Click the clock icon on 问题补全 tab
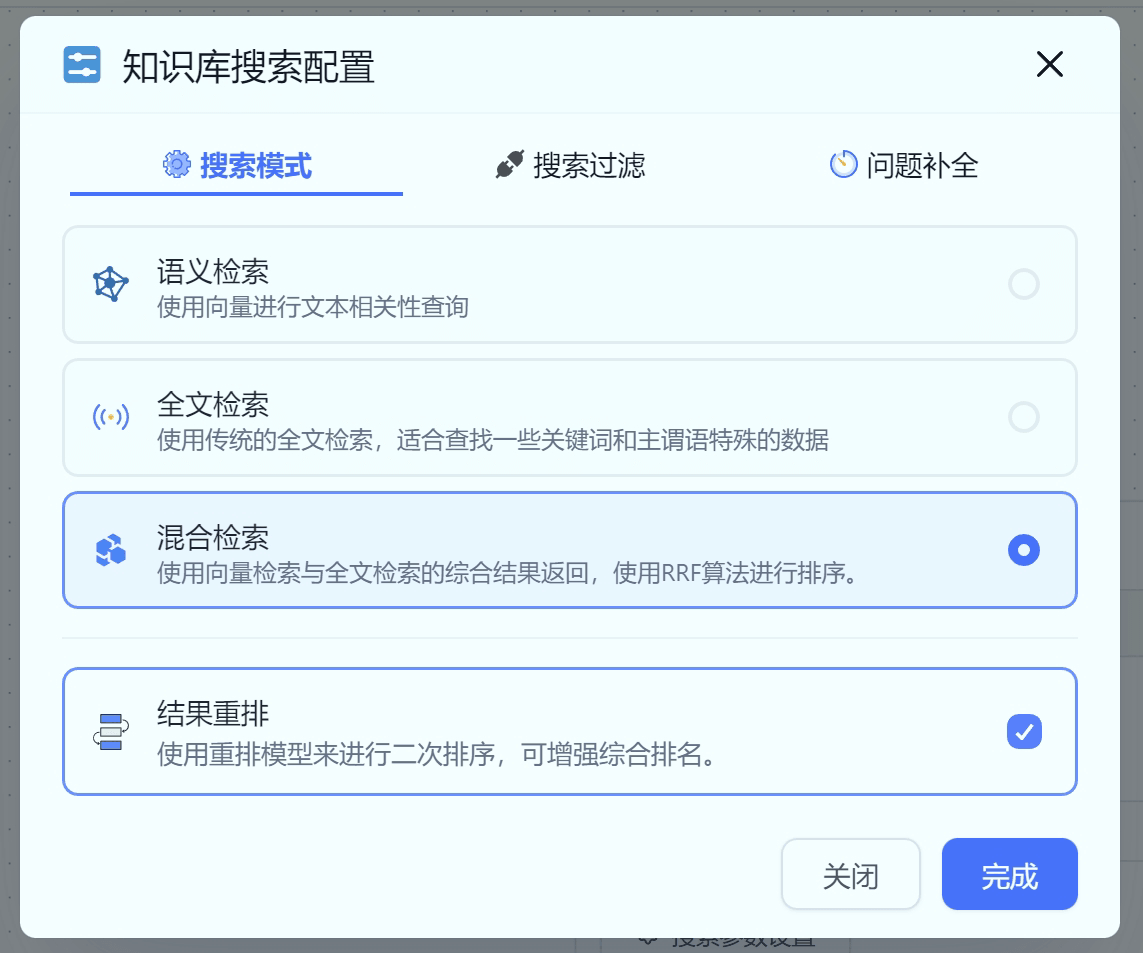 click(x=843, y=165)
